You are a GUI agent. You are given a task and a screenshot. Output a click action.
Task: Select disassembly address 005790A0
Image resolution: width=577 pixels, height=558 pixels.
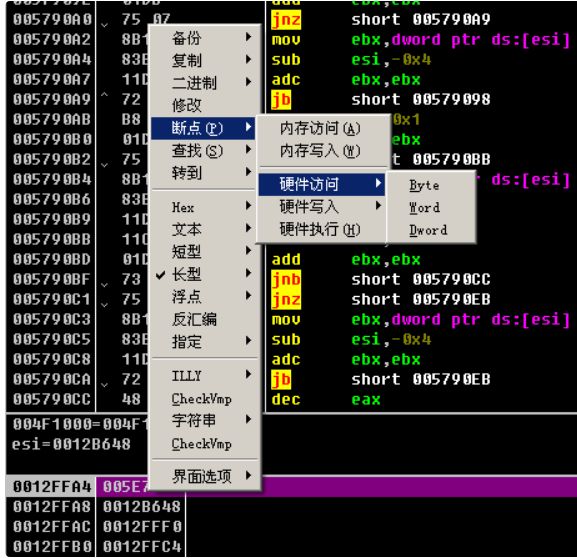52,20
